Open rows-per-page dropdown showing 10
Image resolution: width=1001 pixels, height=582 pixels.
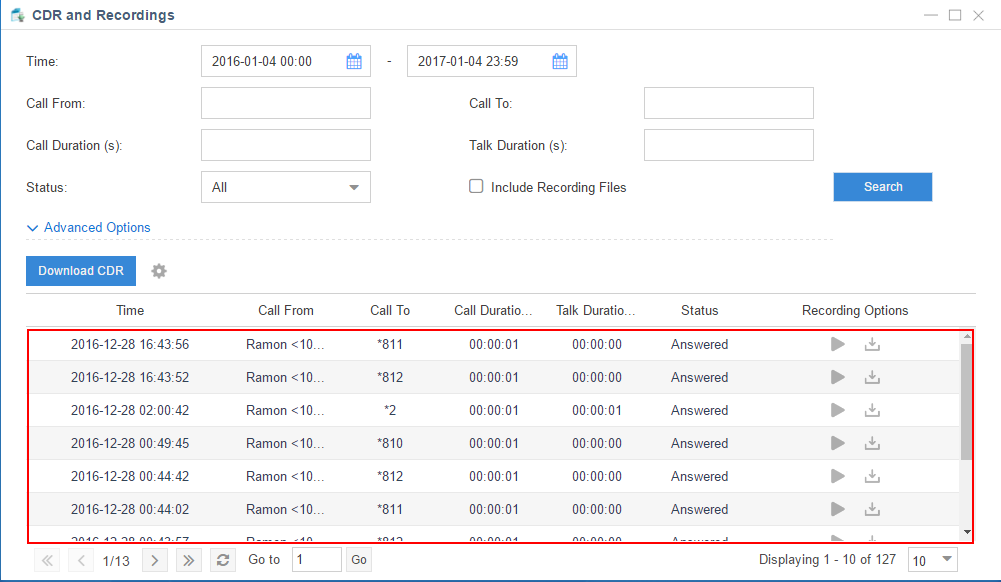tap(932, 560)
